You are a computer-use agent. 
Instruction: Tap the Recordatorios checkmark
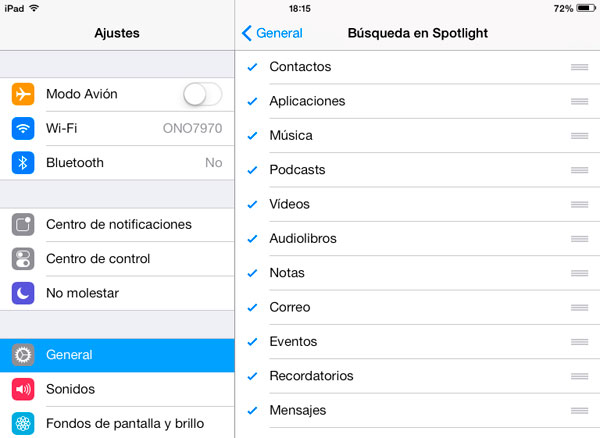(x=252, y=376)
